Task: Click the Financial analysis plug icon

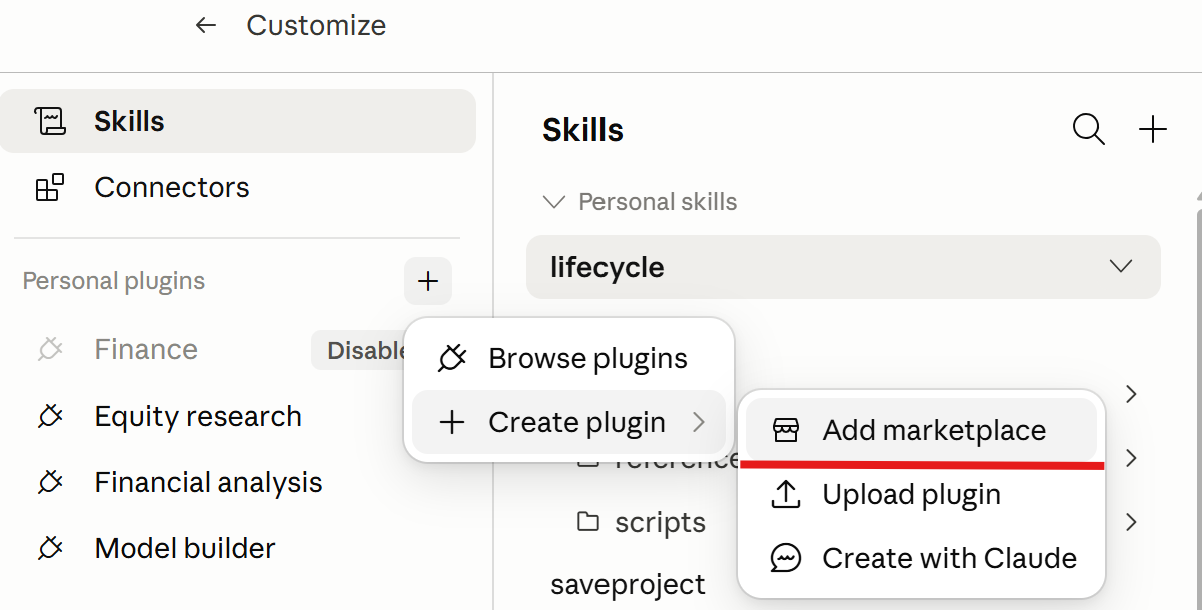Action: (50, 482)
